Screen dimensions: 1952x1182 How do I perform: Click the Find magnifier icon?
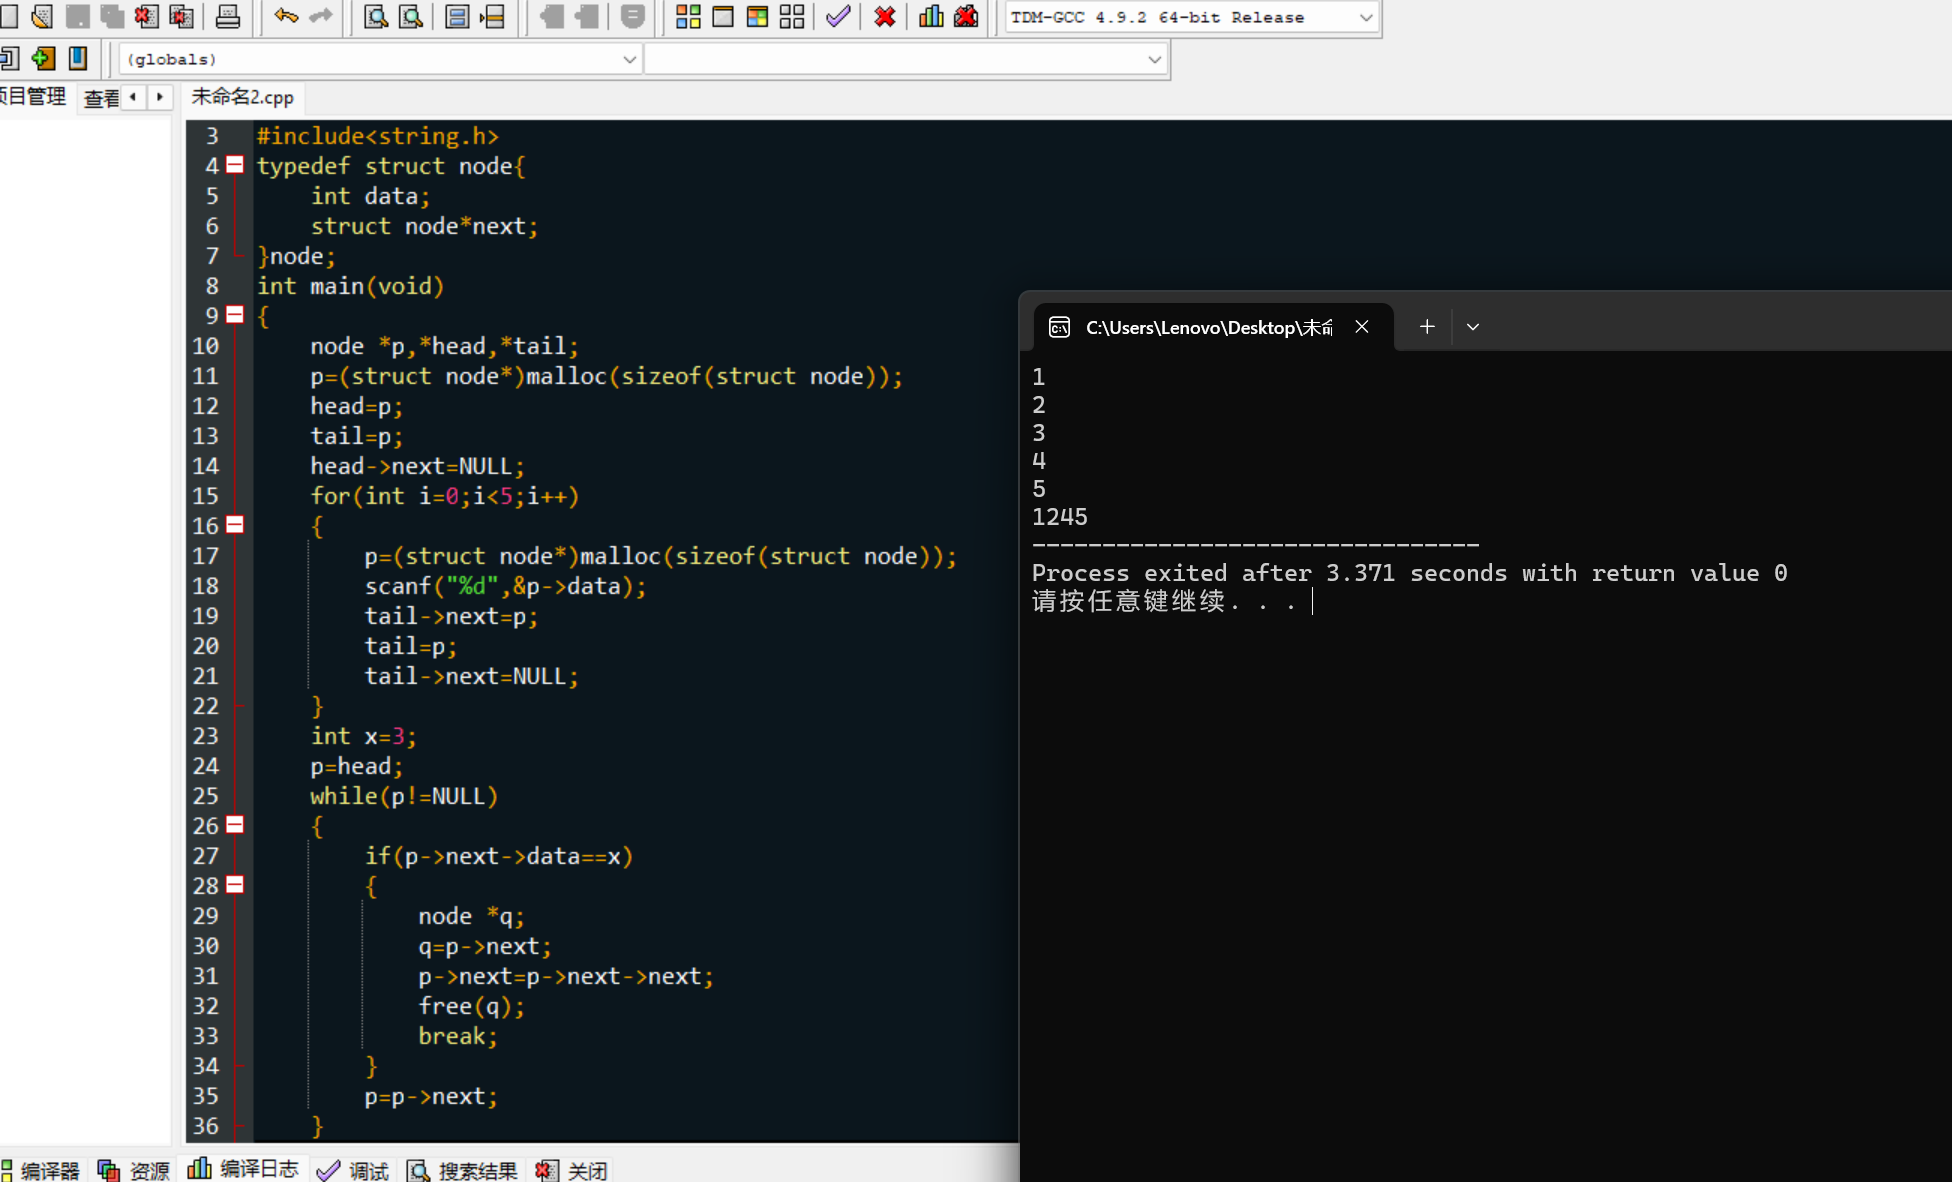376,16
